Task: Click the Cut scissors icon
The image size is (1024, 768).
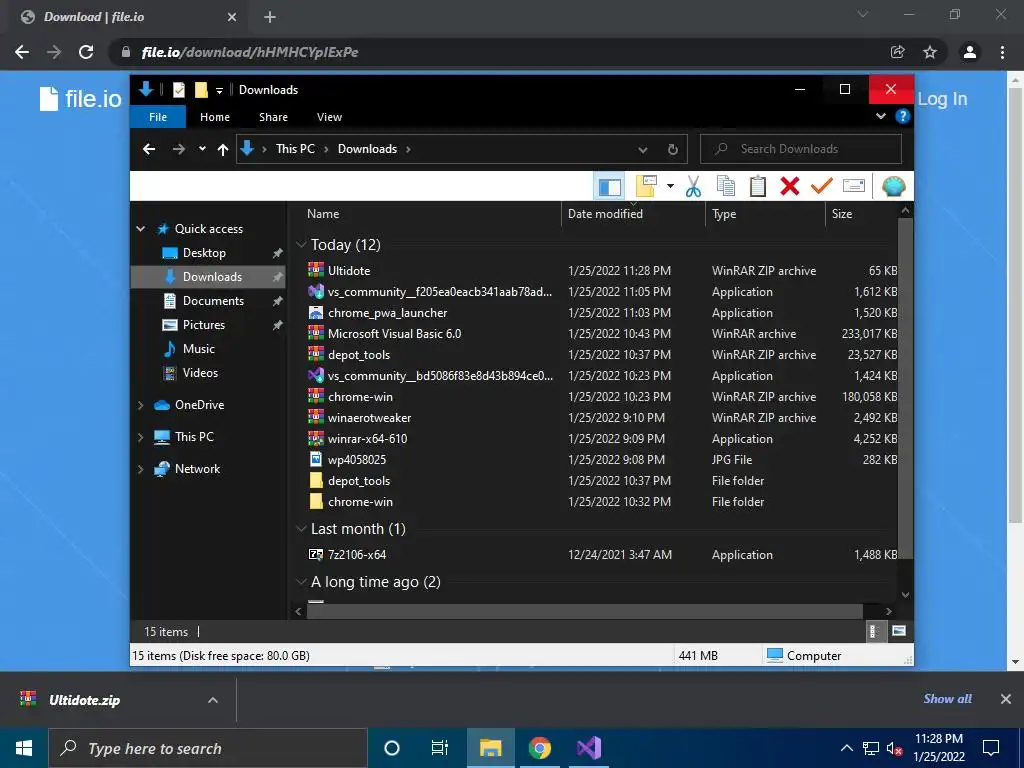Action: click(694, 187)
